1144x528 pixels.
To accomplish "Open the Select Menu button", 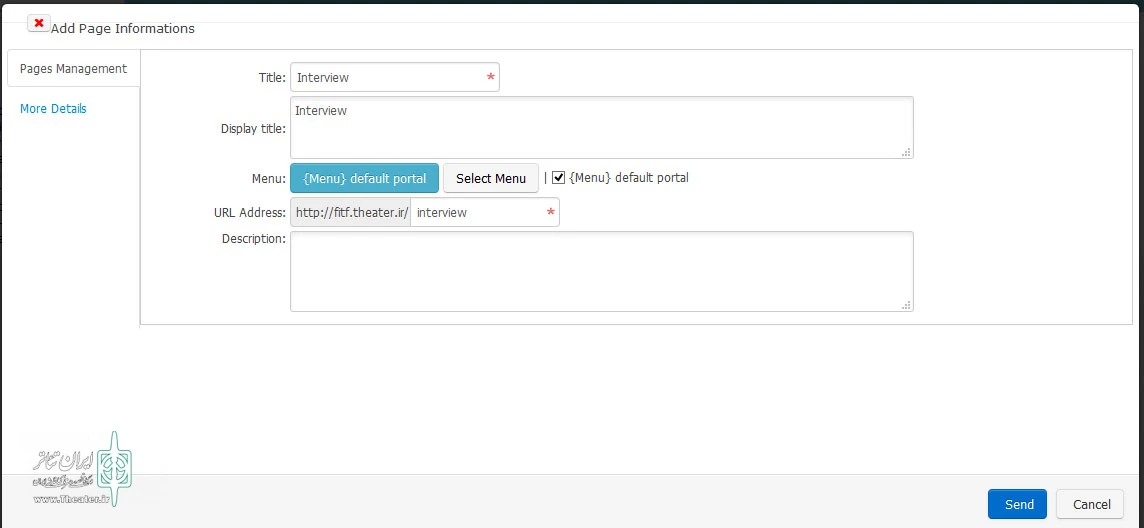I will (491, 178).
